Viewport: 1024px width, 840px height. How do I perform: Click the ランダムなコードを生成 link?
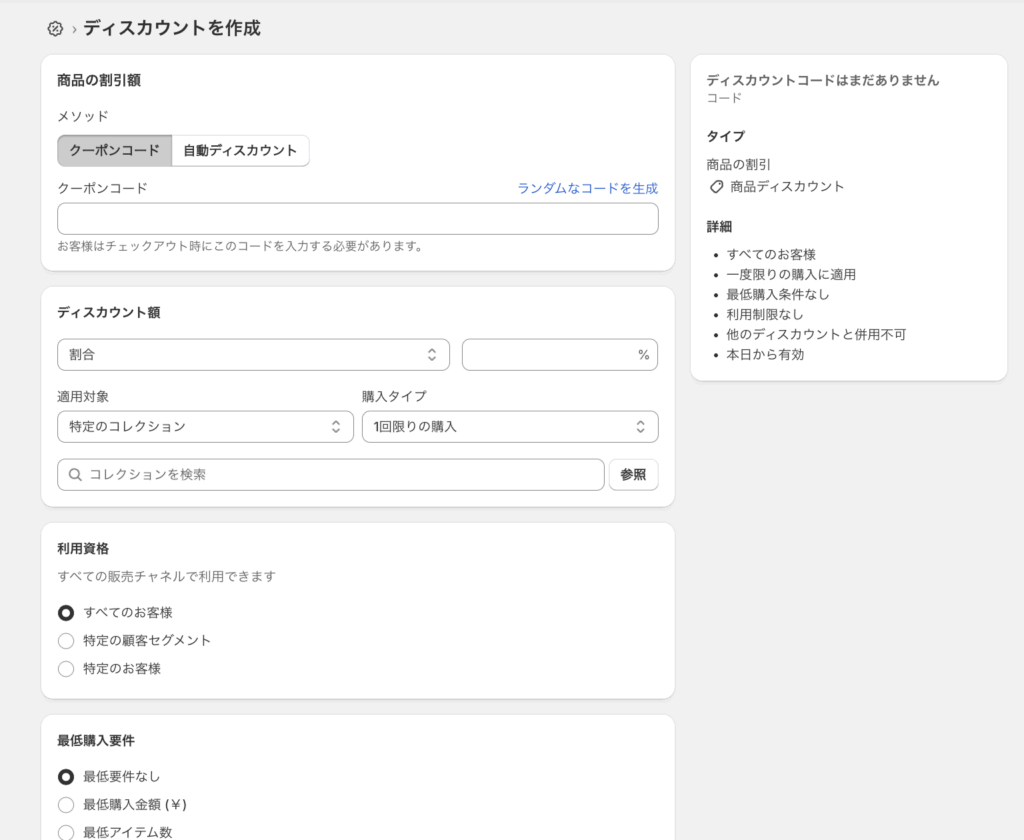[587, 188]
